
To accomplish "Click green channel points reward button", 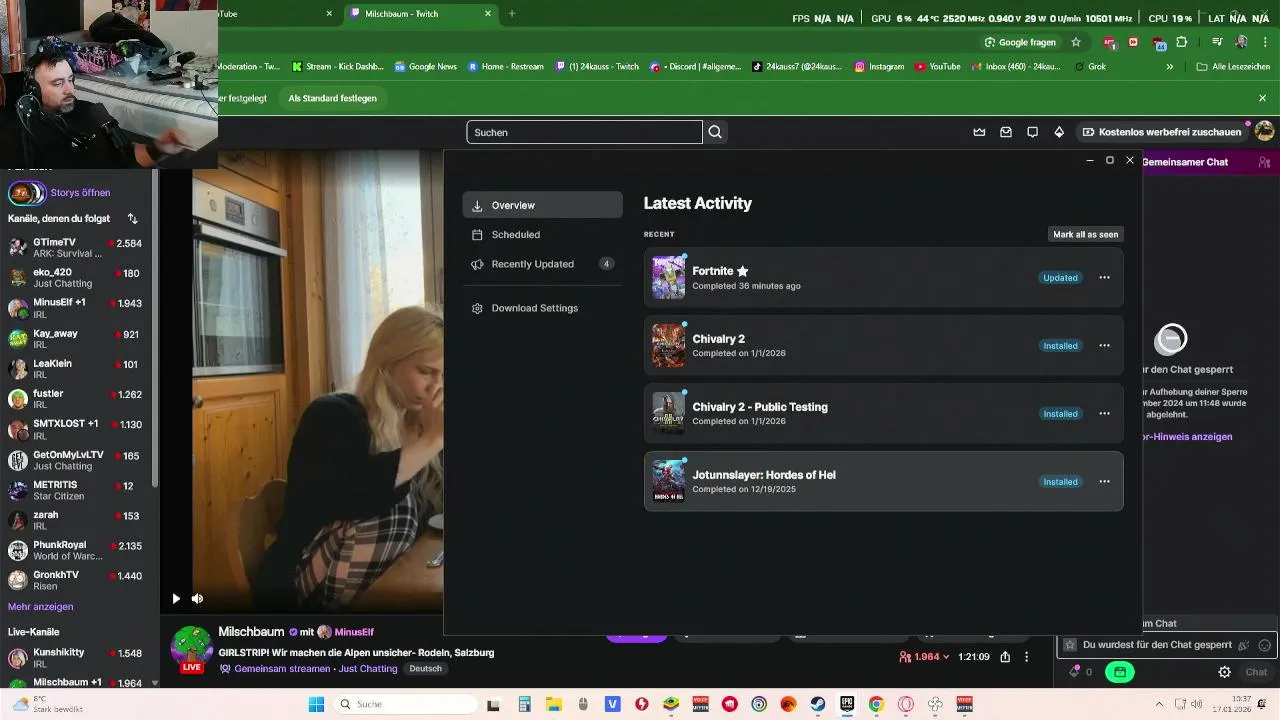I will point(1120,672).
